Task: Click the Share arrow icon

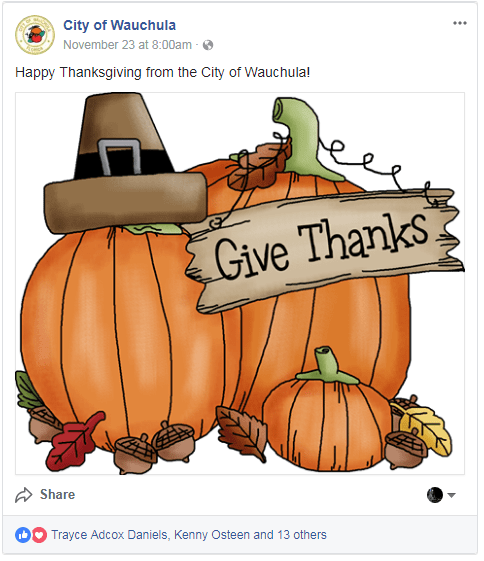Action: pos(24,495)
